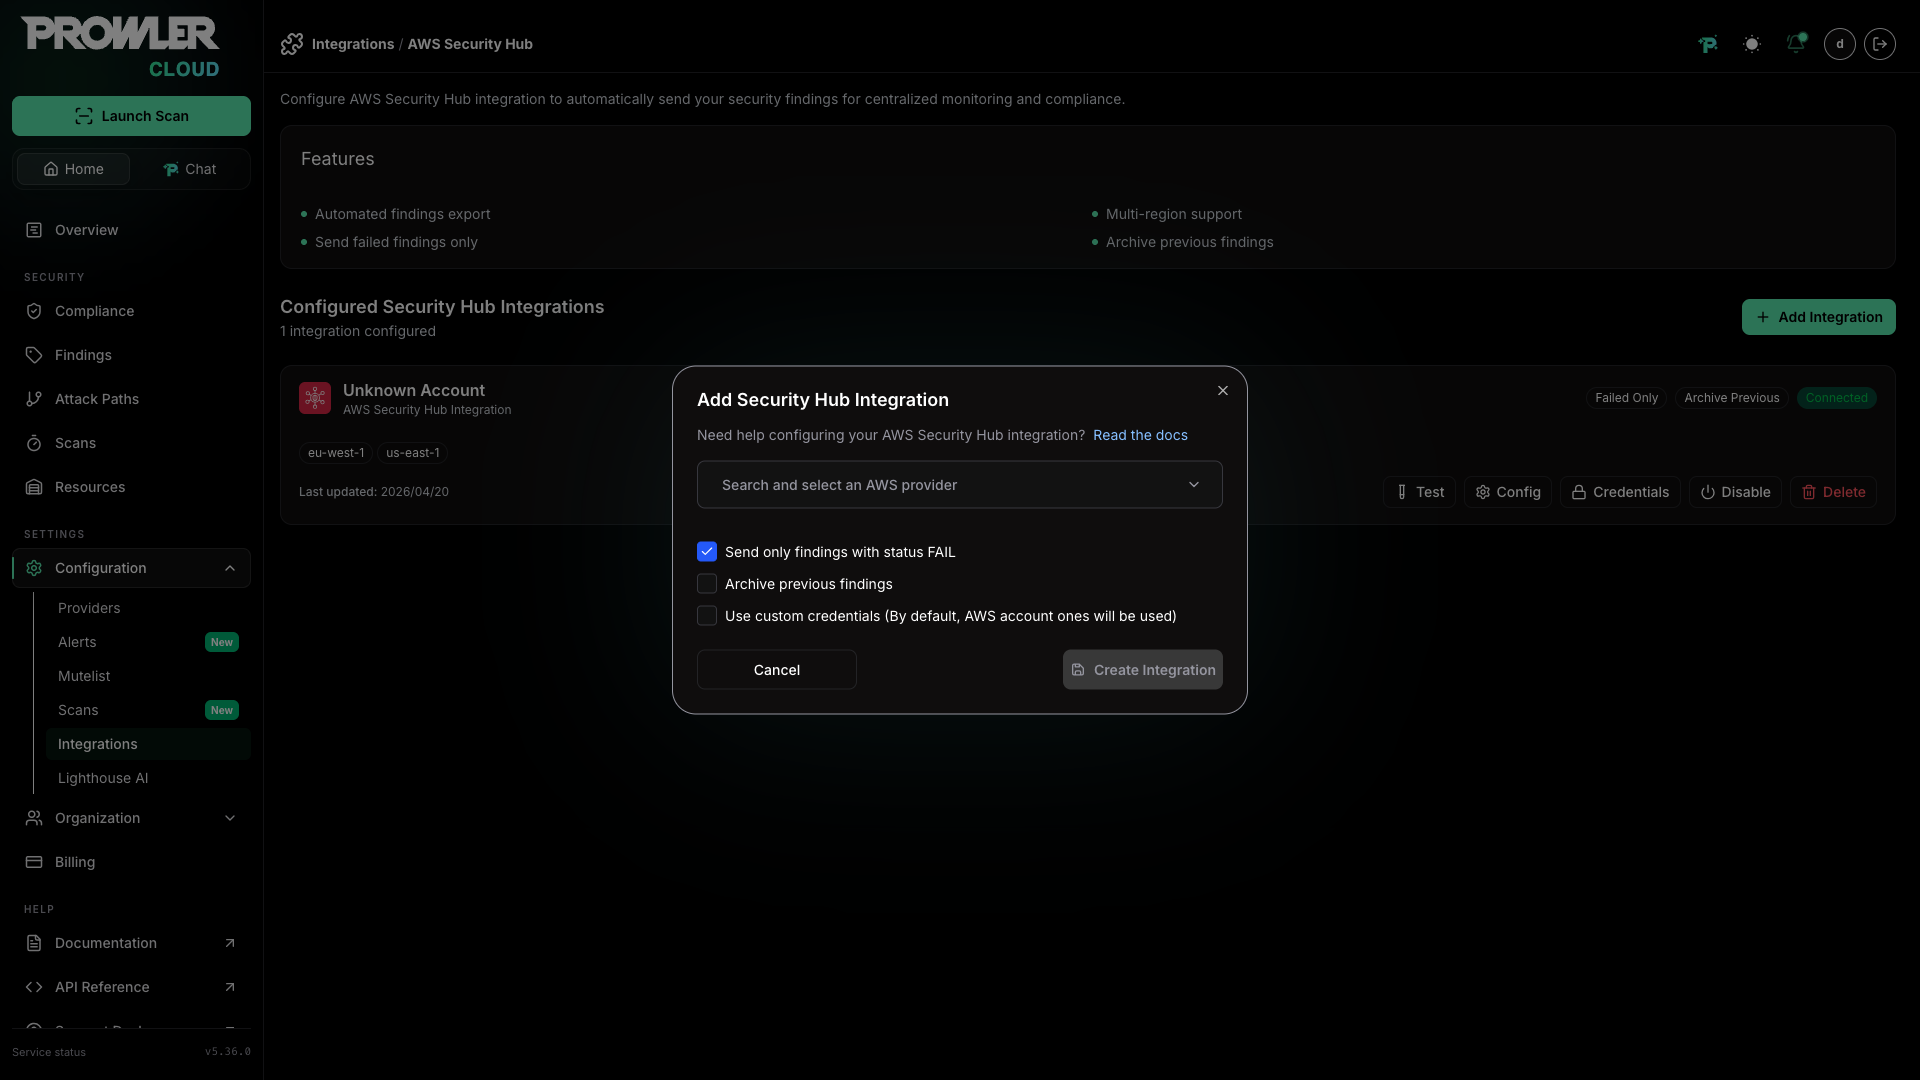Open the Resources page
The image size is (1920, 1080).
coord(131,487)
